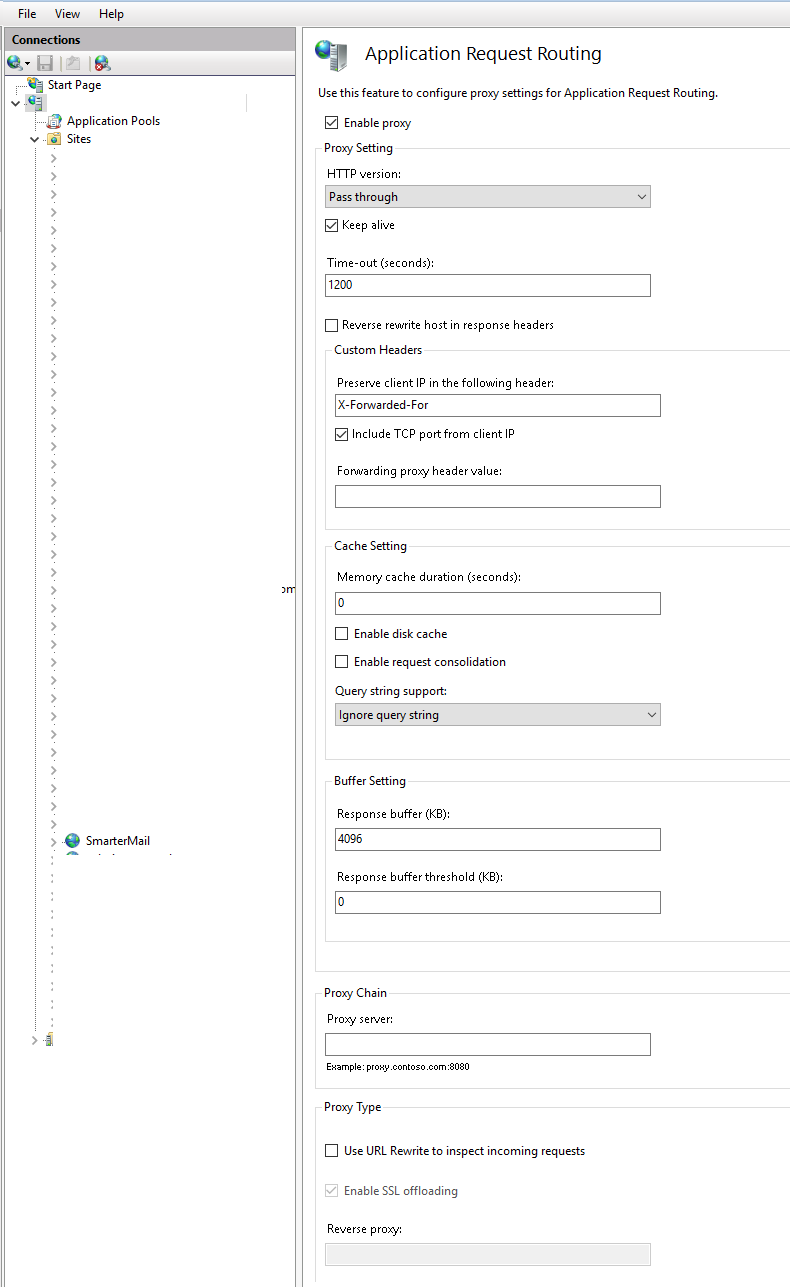Disable the Keep alive option
The height and width of the screenshot is (1287, 790).
click(331, 225)
